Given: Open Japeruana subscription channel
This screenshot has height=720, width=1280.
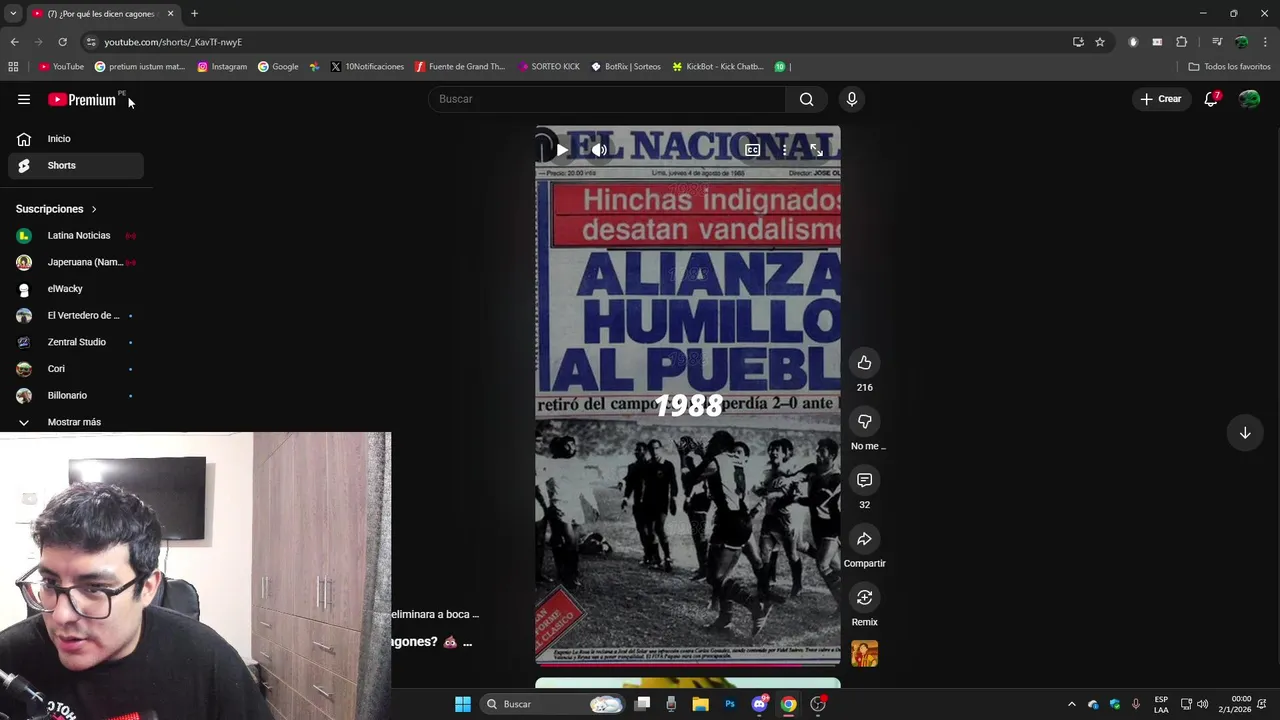Looking at the screenshot, I should click(76, 262).
